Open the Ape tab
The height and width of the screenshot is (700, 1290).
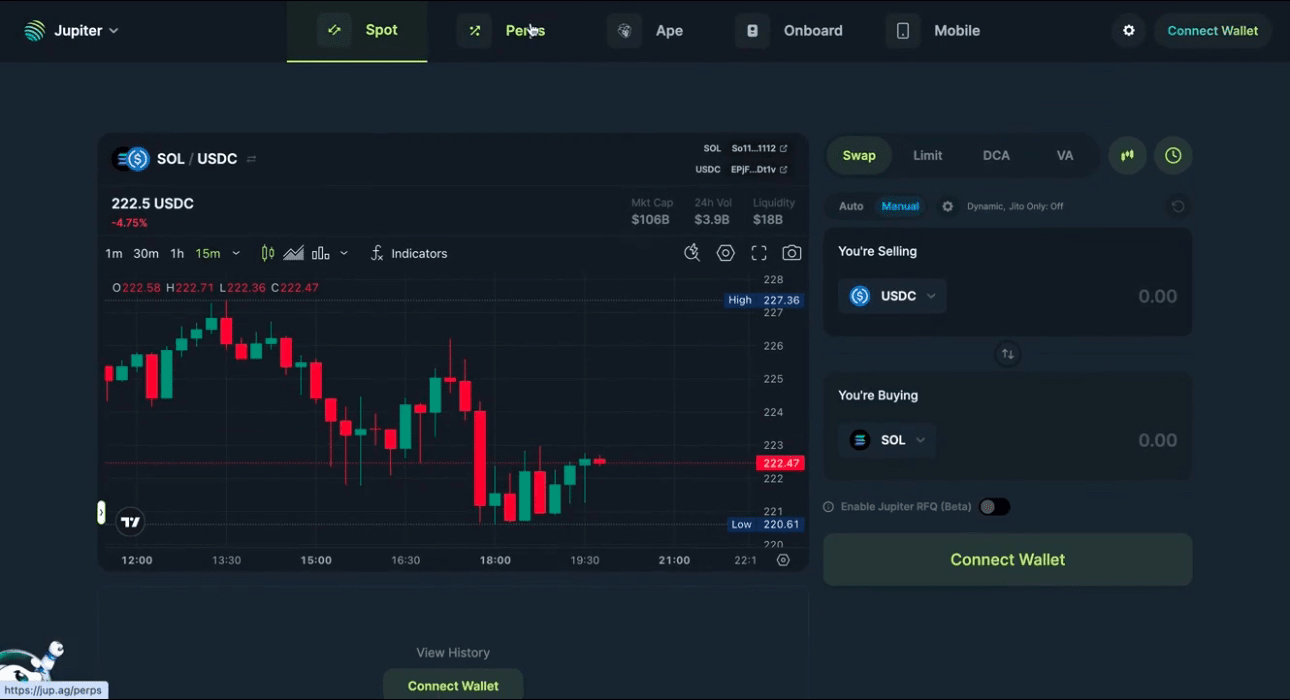coord(646,31)
